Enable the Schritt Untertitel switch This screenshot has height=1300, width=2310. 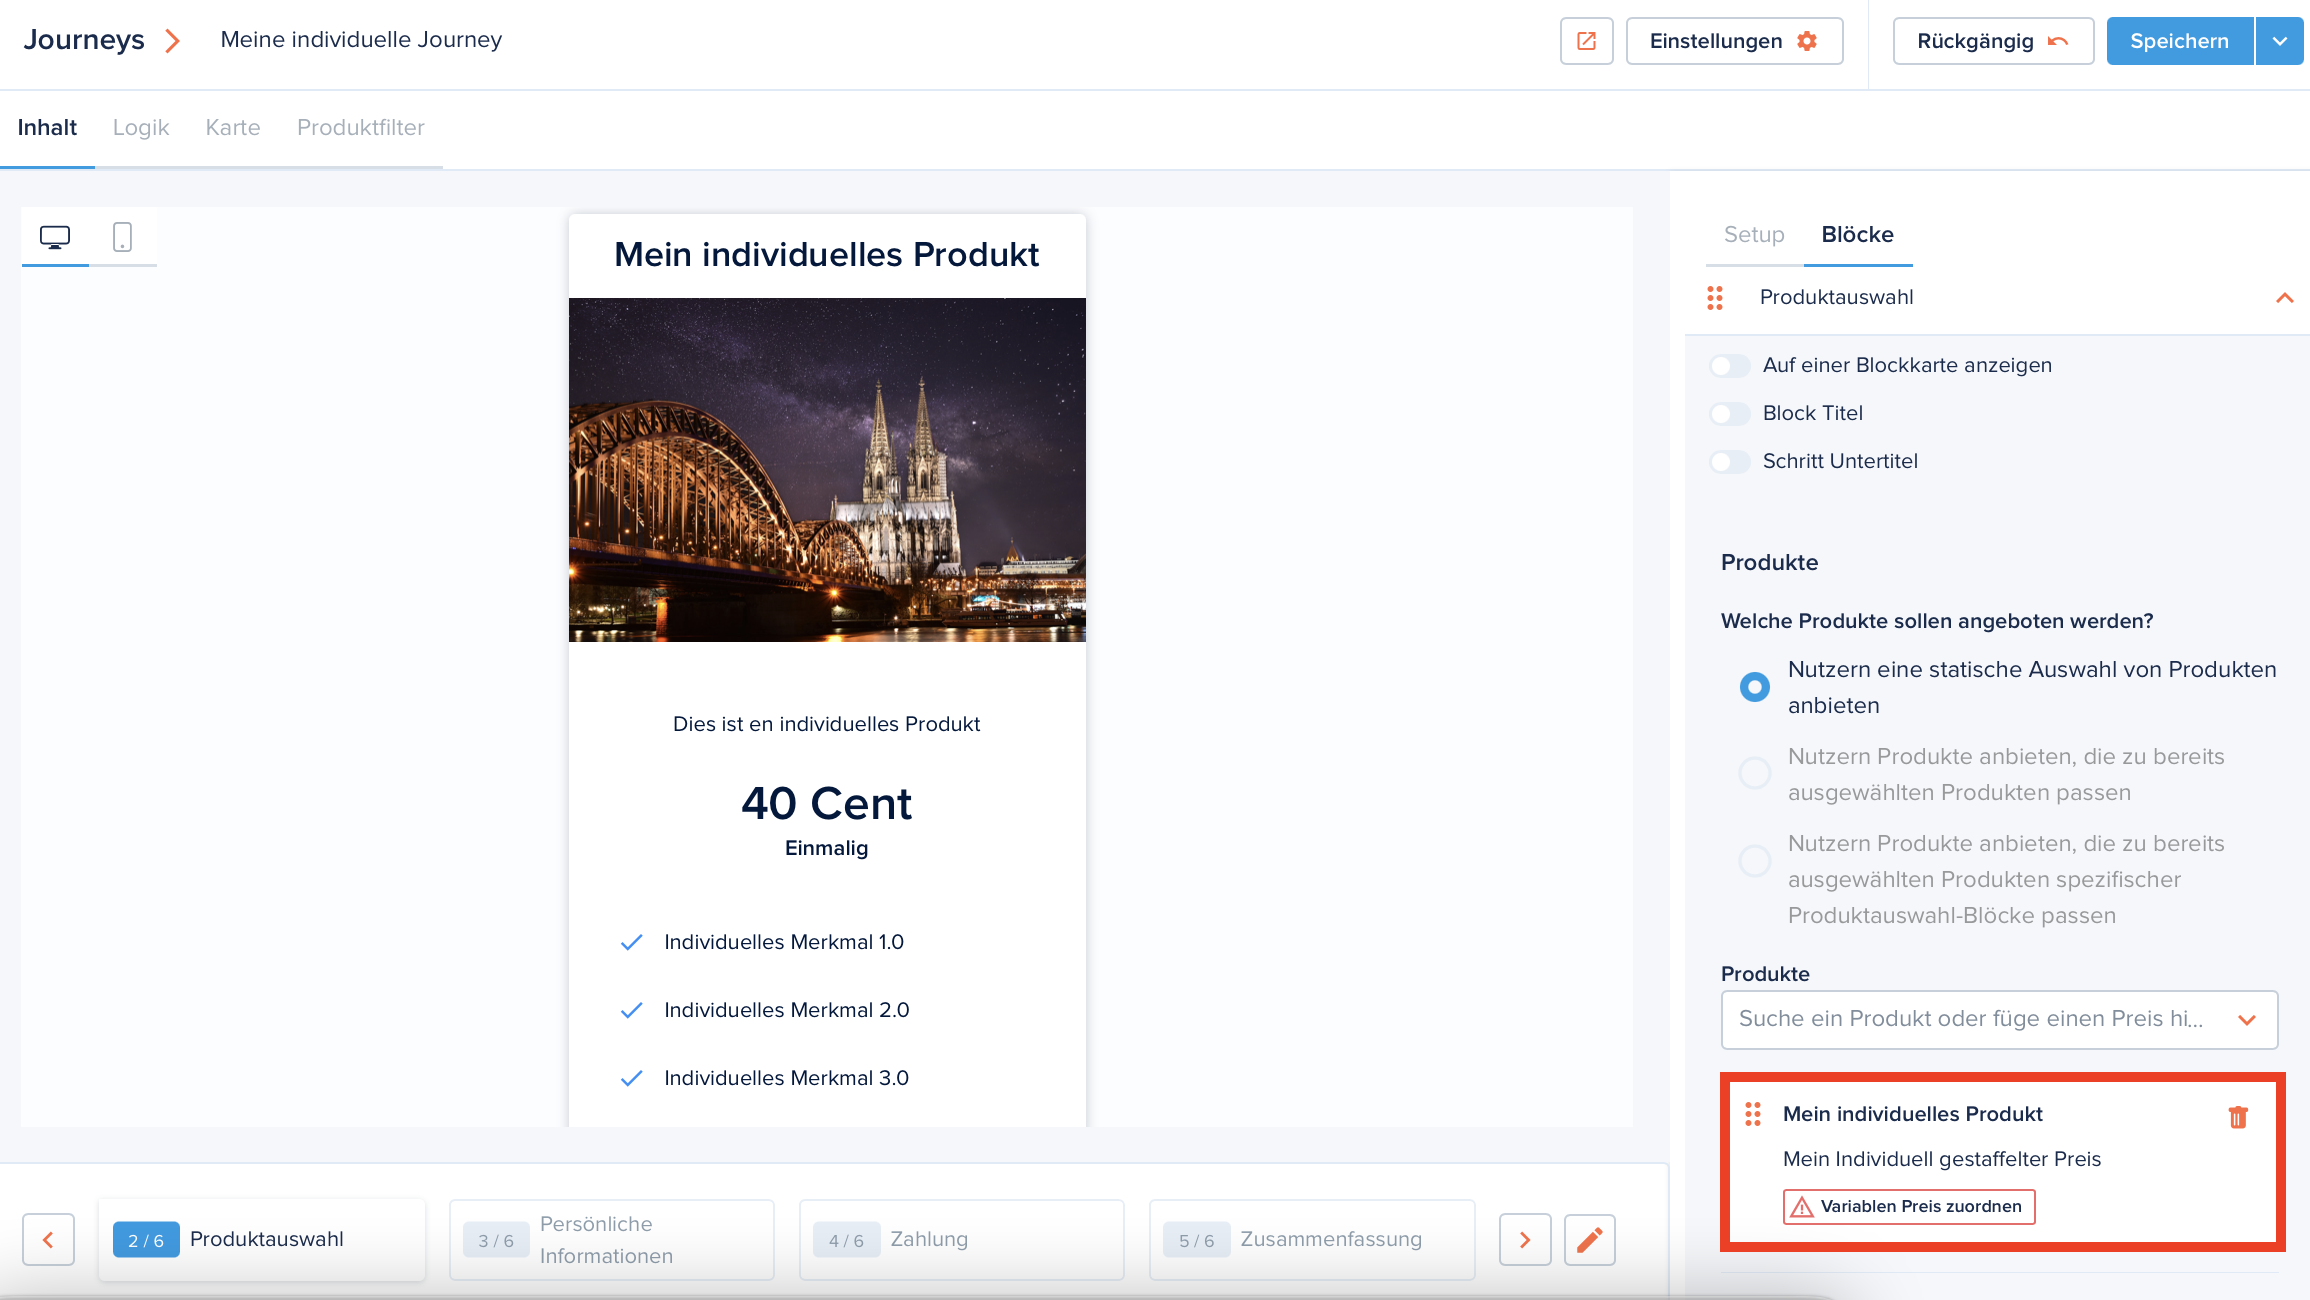[1730, 462]
